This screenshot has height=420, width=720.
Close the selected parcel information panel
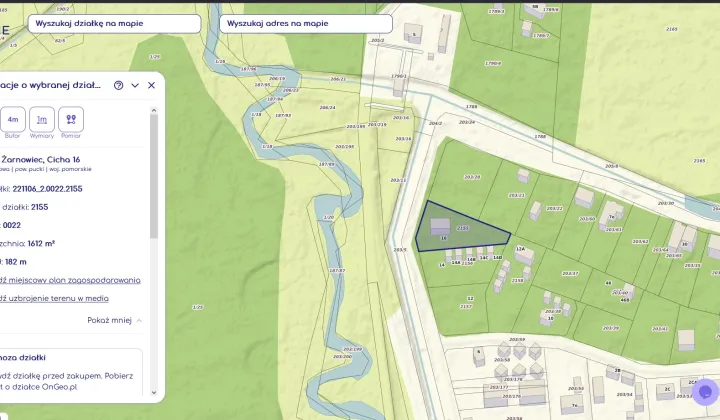click(152, 85)
